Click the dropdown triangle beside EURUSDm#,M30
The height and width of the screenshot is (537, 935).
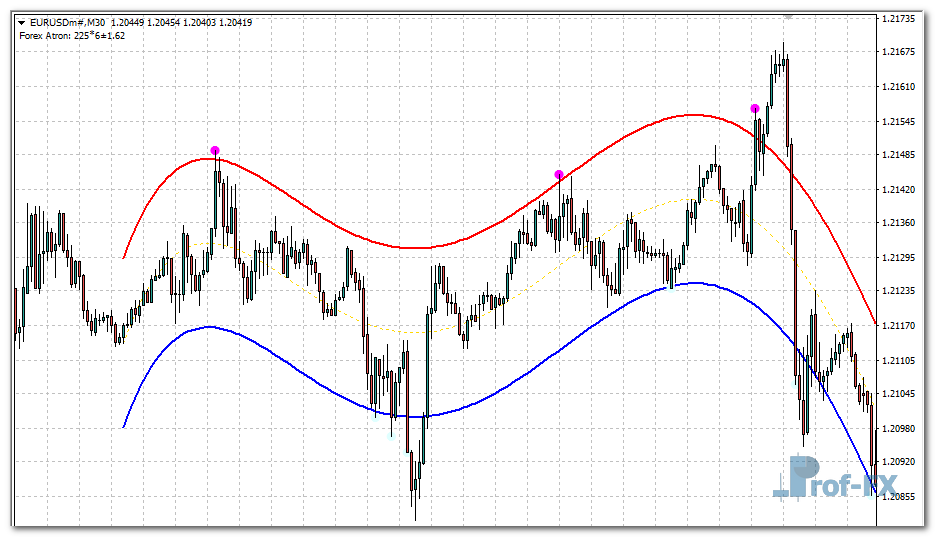point(21,21)
